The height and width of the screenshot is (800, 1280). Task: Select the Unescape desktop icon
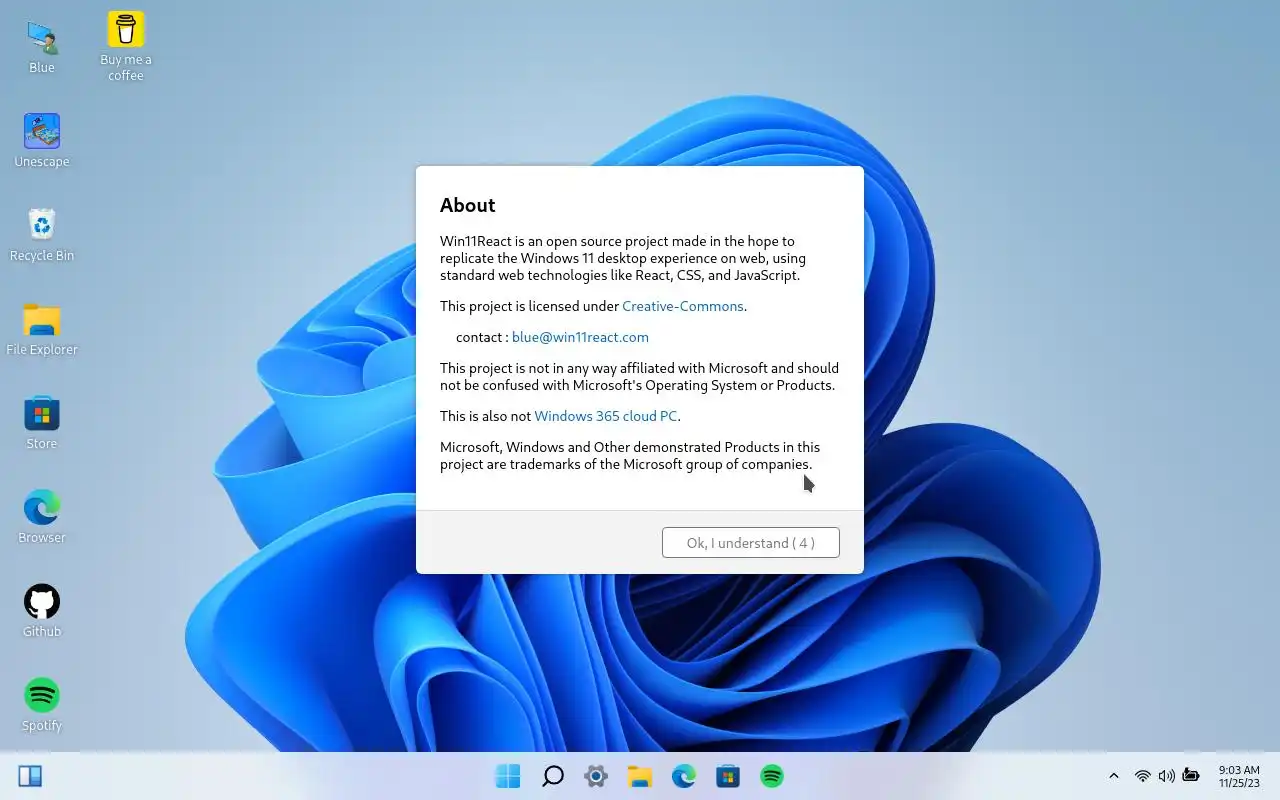click(42, 140)
